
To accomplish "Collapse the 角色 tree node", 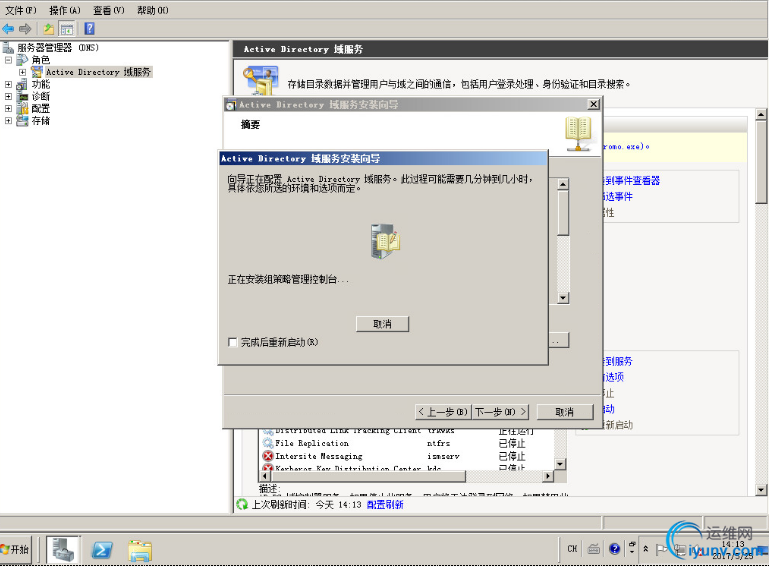I will pos(8,60).
